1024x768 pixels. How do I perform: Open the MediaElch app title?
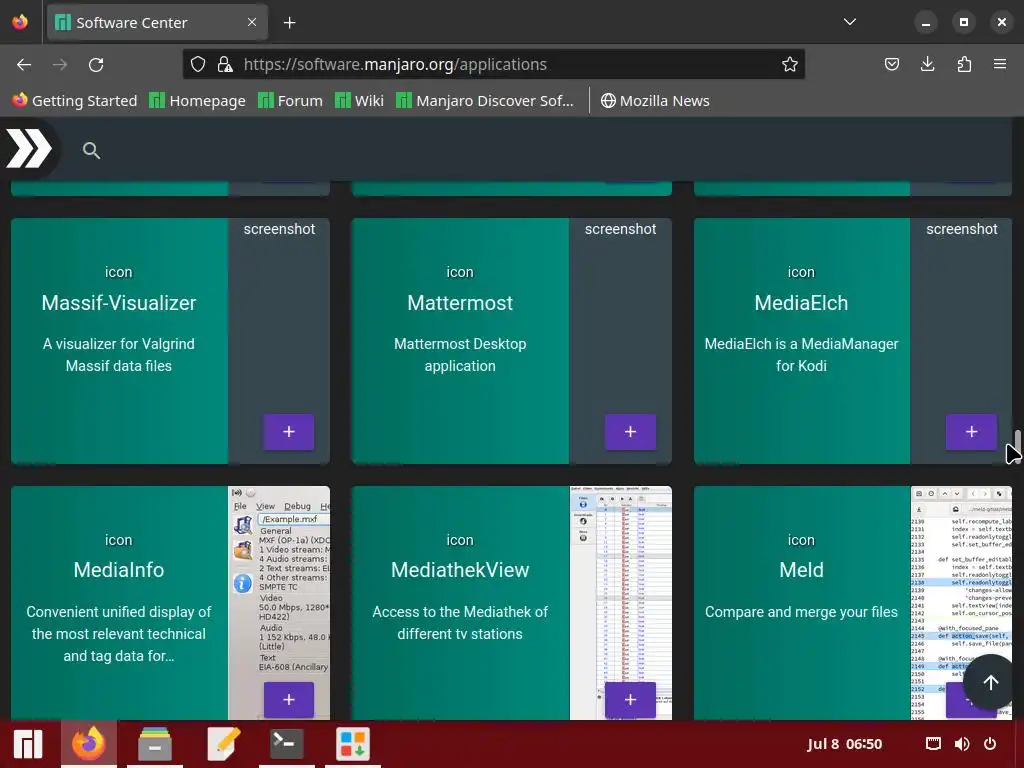pos(801,303)
